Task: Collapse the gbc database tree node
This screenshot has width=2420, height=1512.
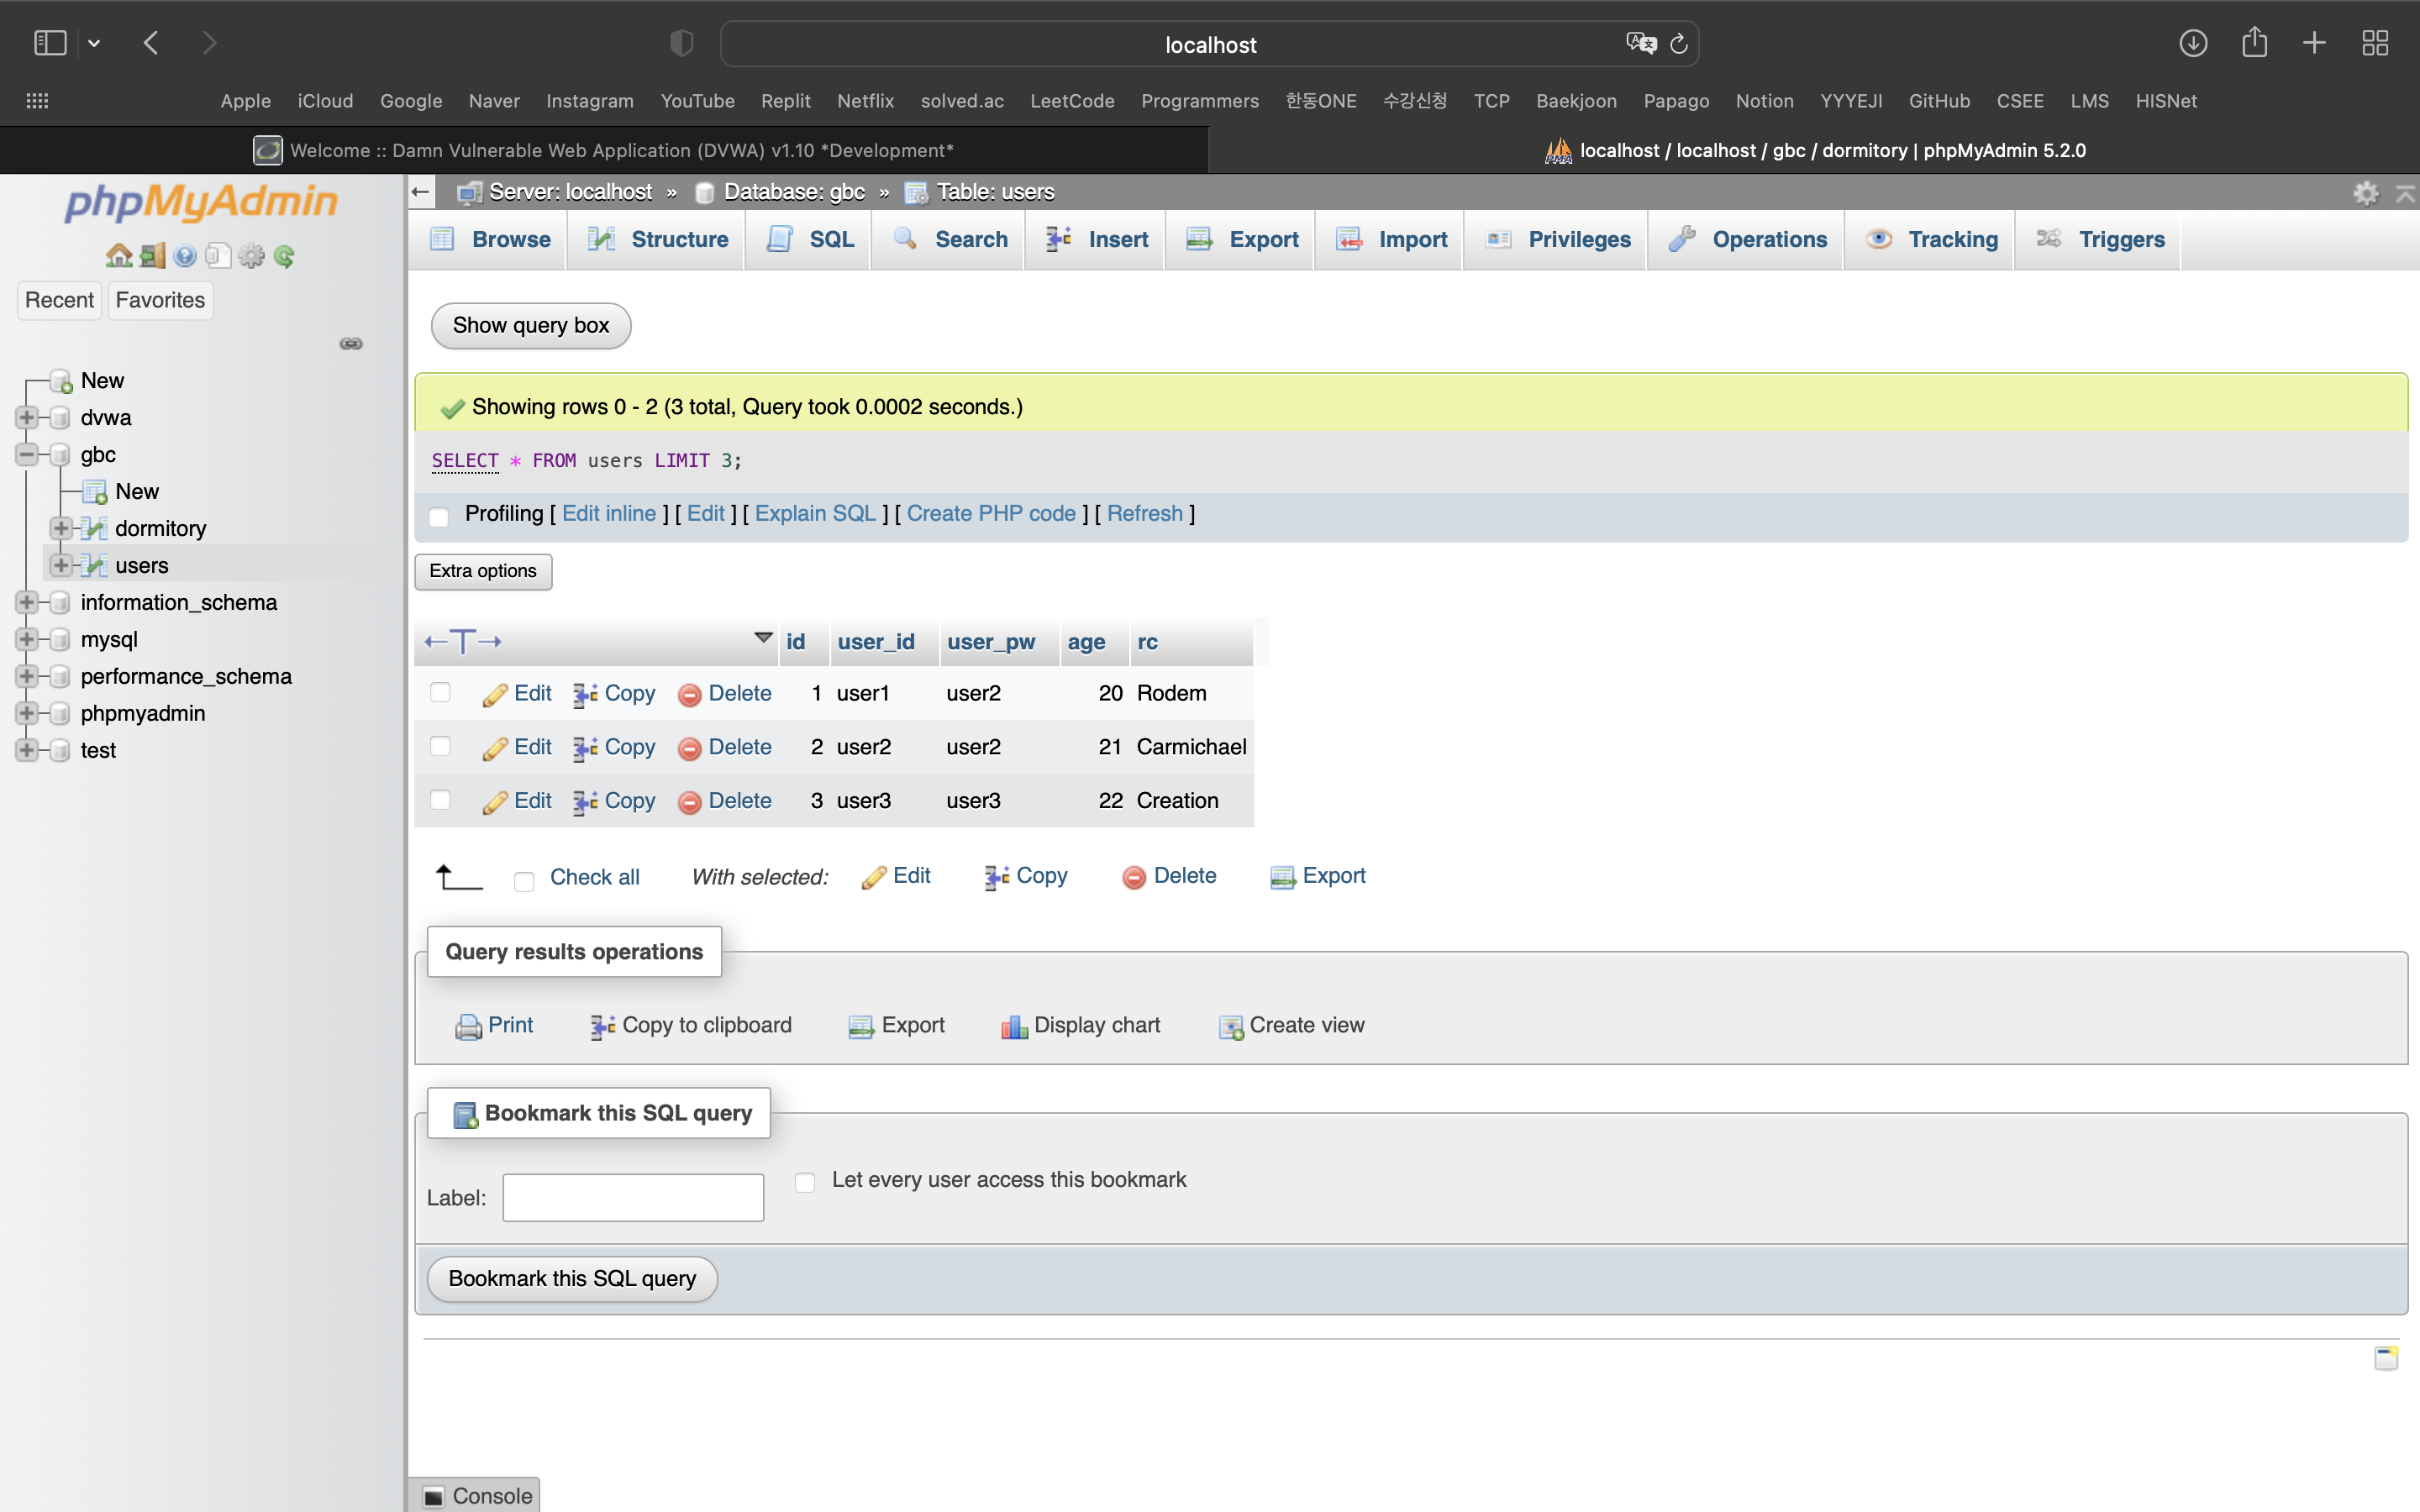Action: click(x=27, y=454)
